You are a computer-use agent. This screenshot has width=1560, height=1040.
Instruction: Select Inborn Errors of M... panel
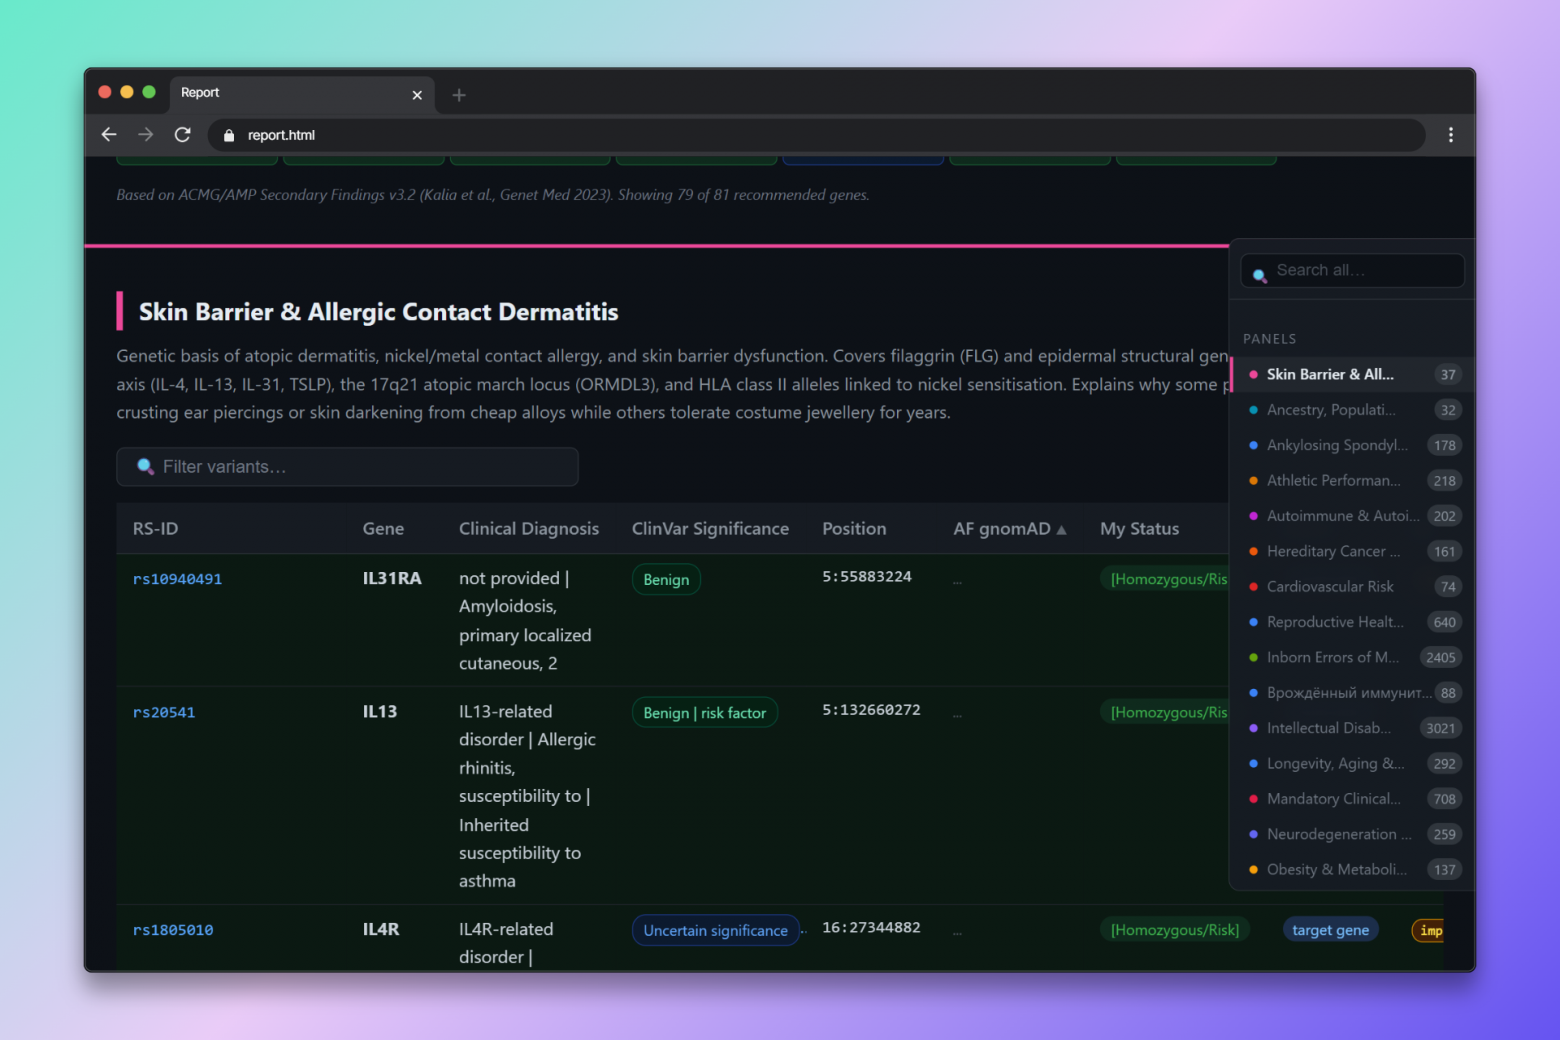click(1352, 657)
